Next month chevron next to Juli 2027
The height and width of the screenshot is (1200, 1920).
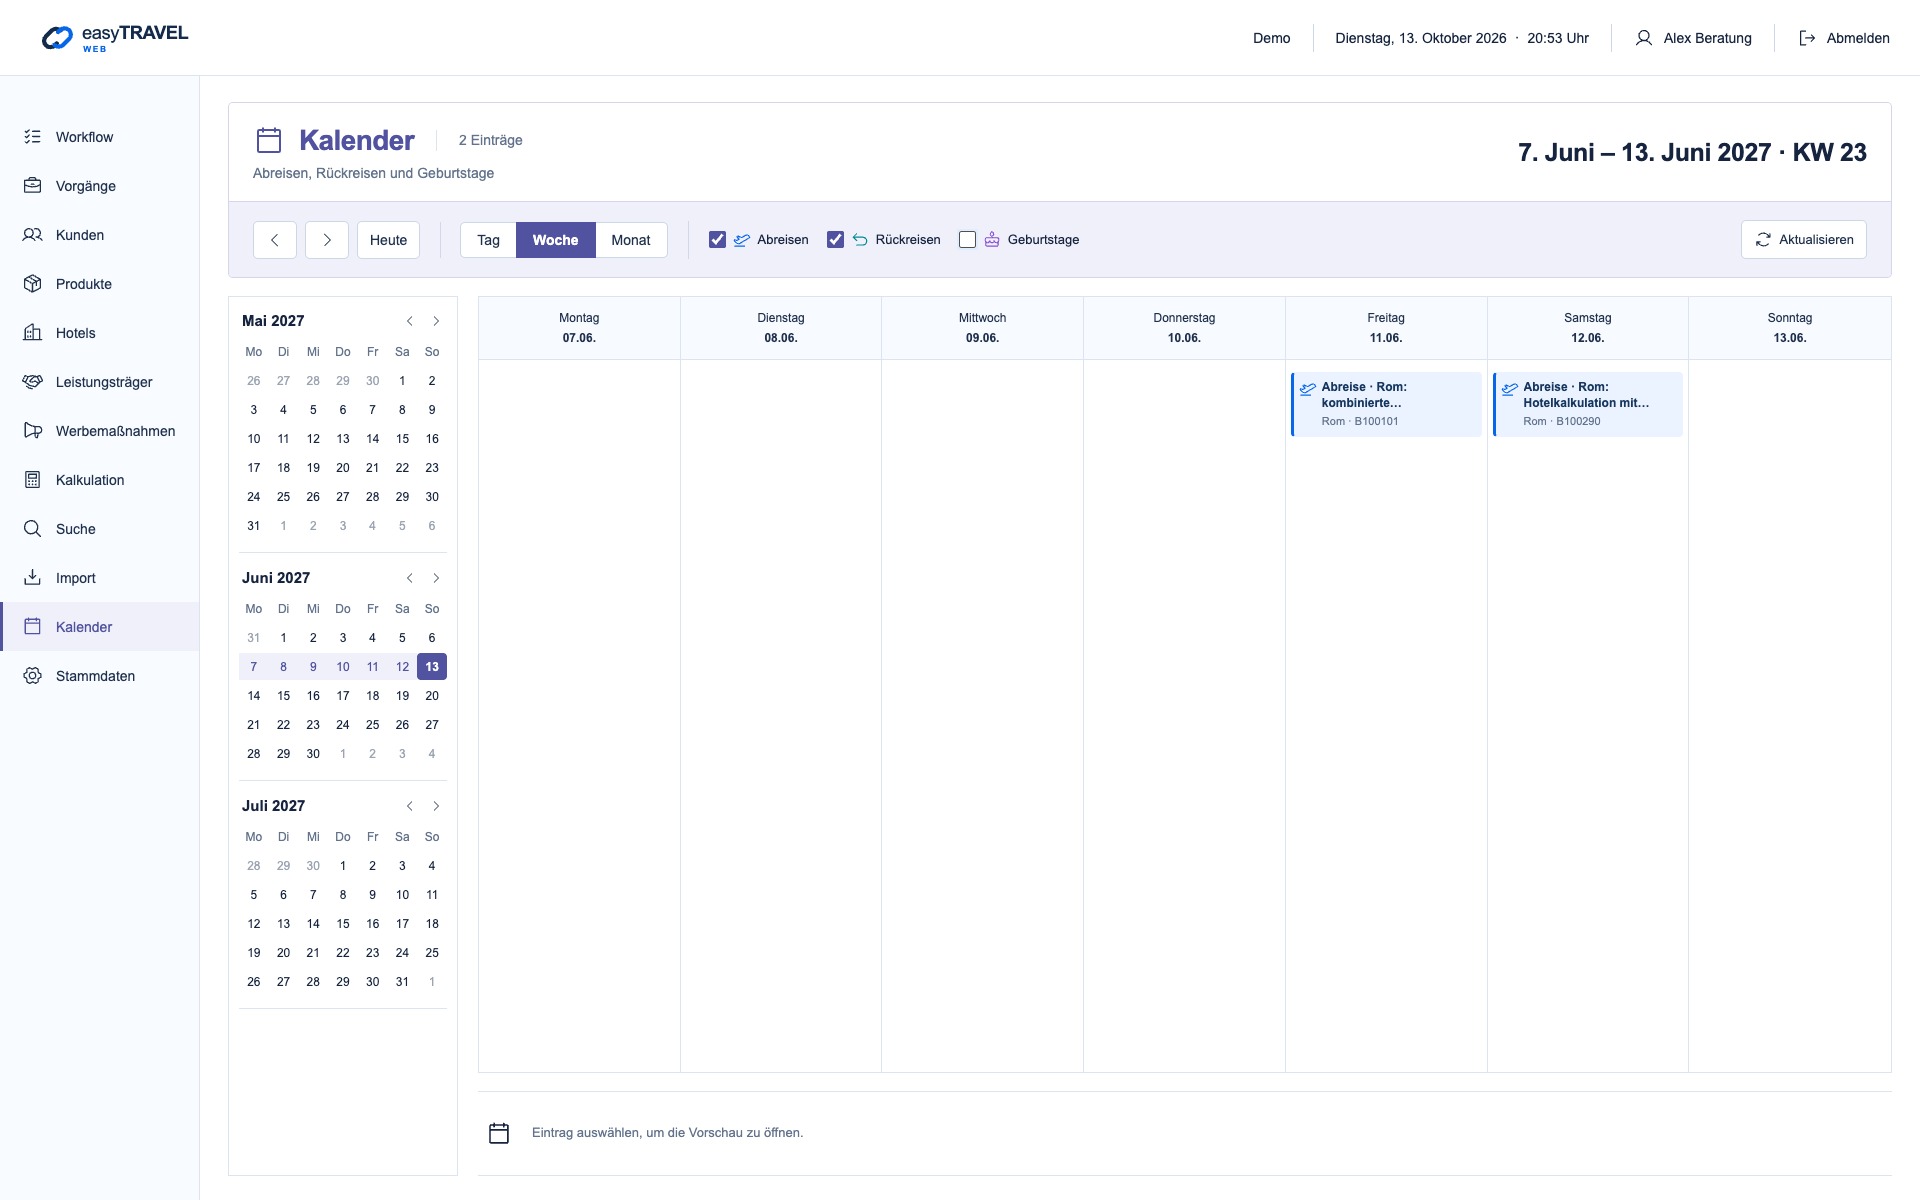pyautogui.click(x=436, y=806)
